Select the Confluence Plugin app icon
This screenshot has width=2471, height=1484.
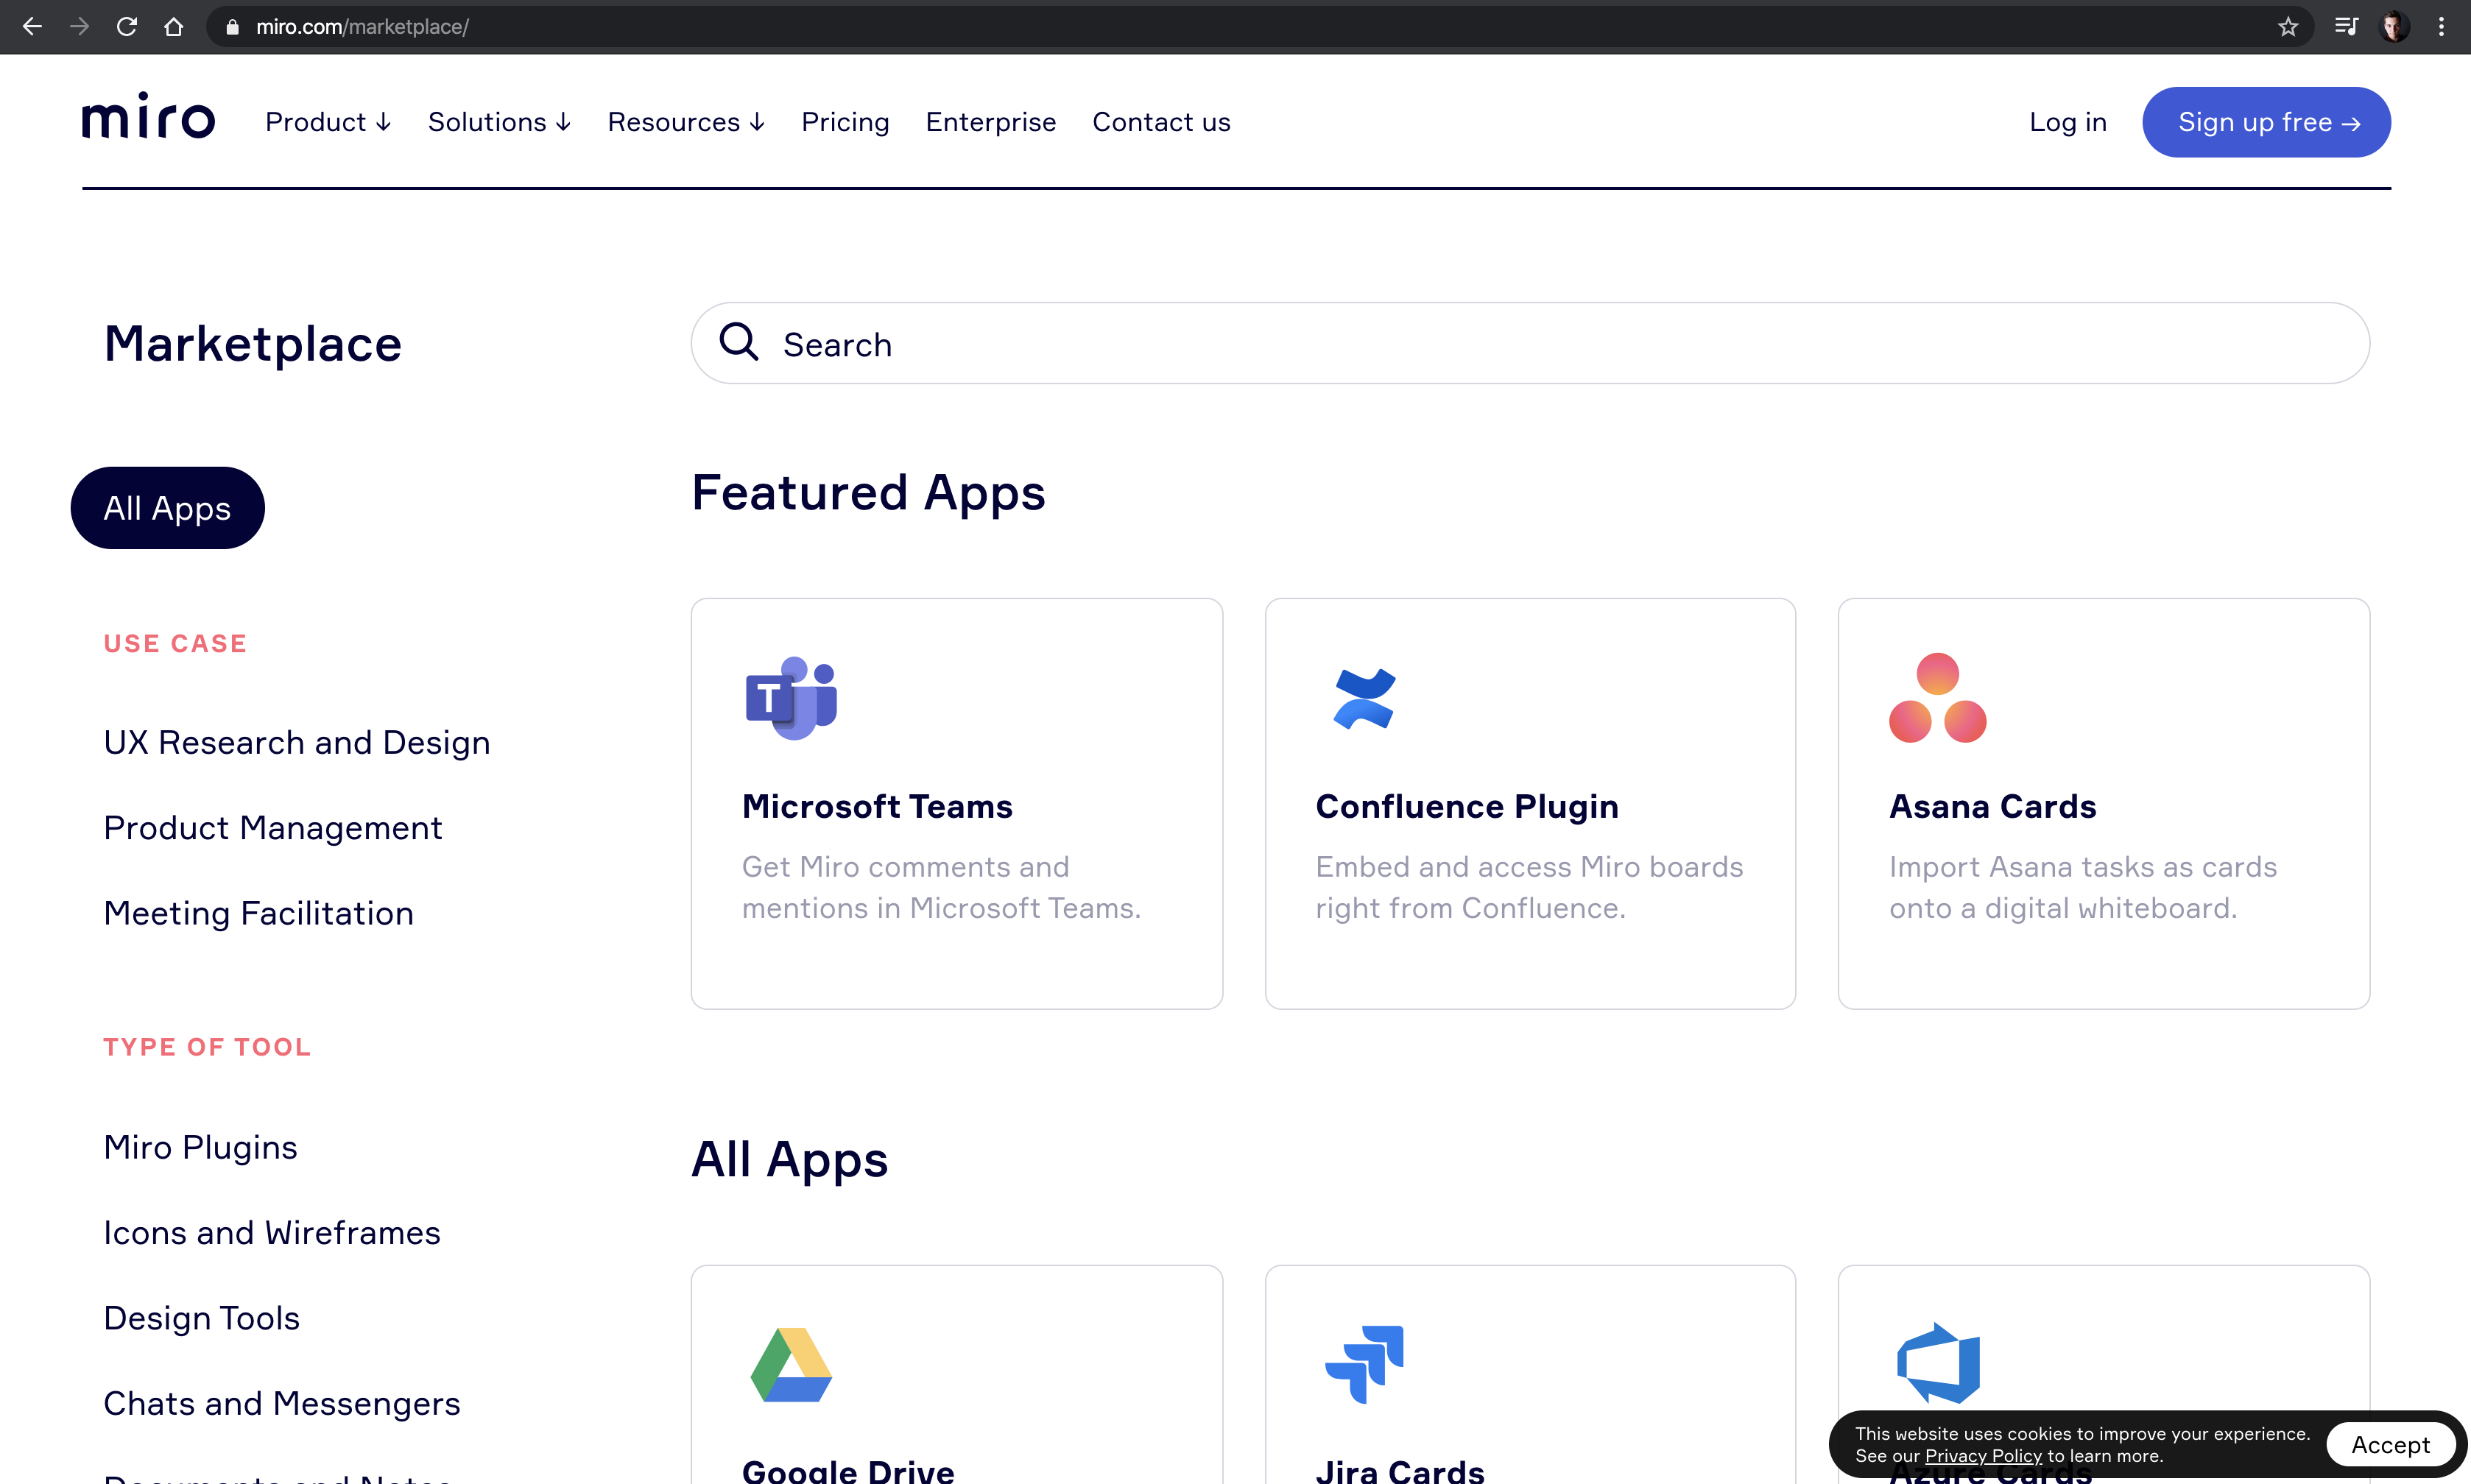[1362, 698]
